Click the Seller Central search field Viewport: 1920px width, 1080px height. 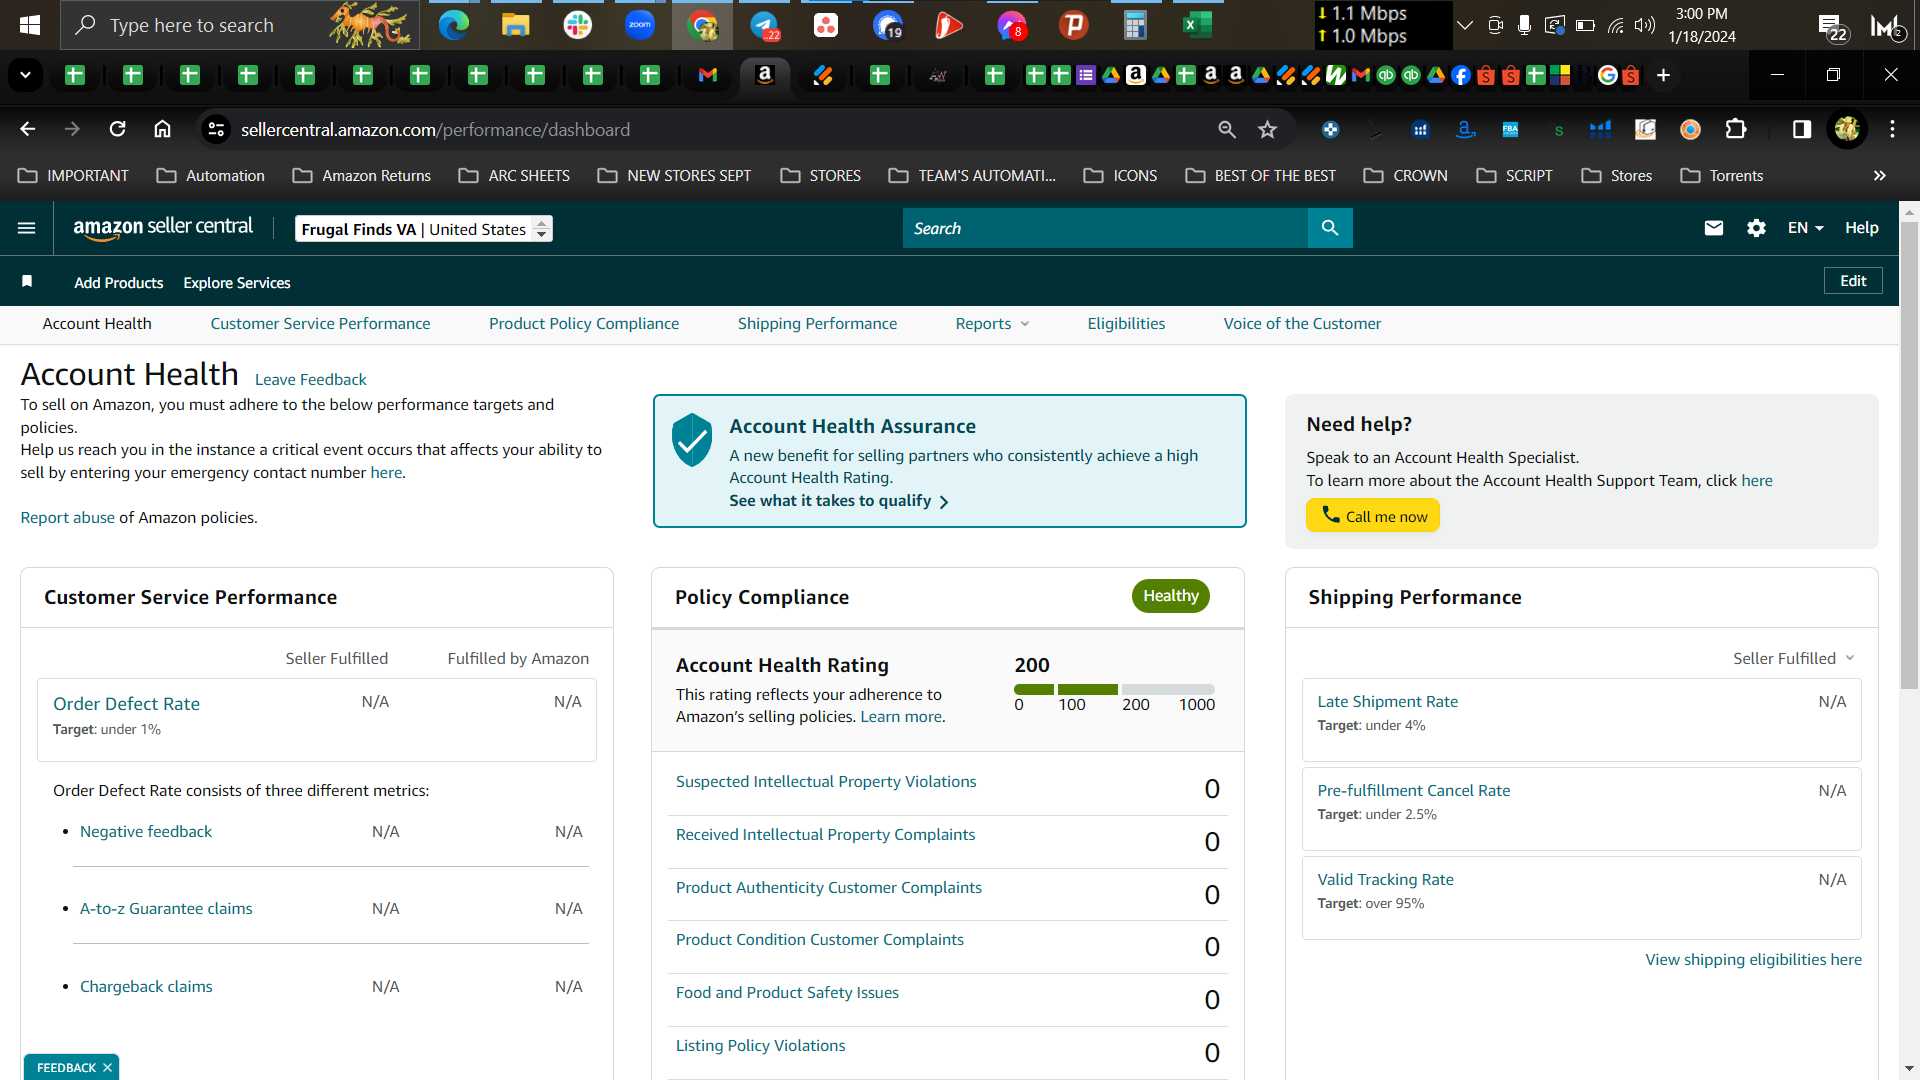pos(1105,228)
